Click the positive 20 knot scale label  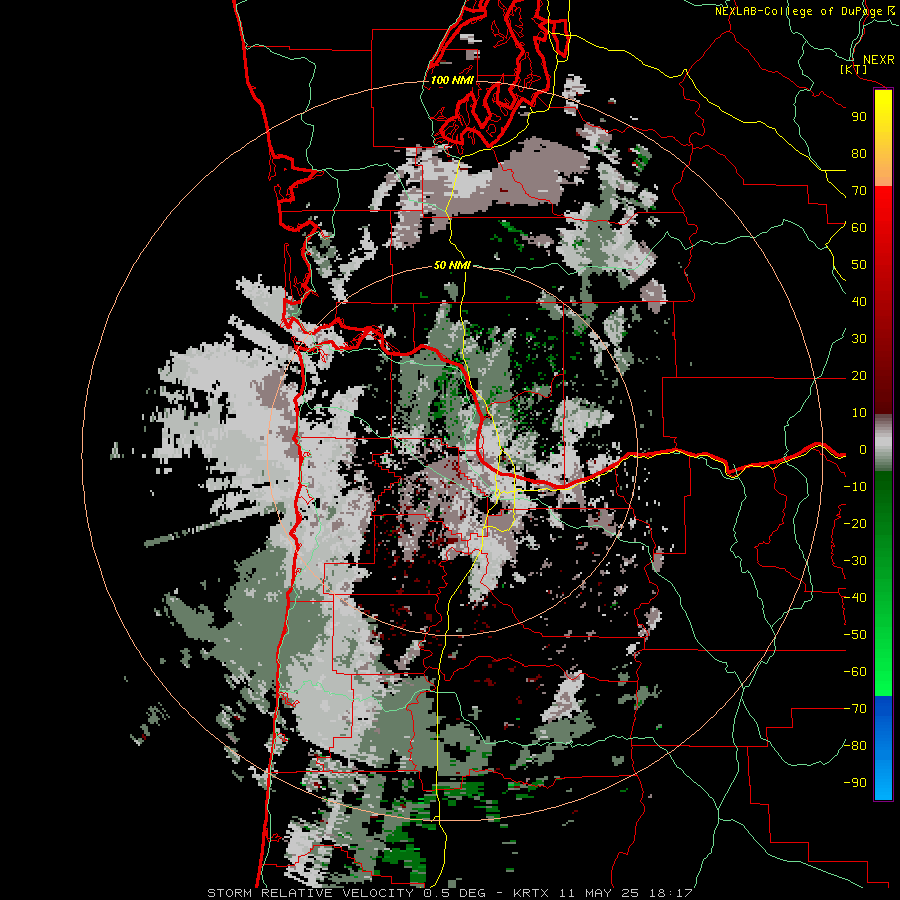click(859, 376)
